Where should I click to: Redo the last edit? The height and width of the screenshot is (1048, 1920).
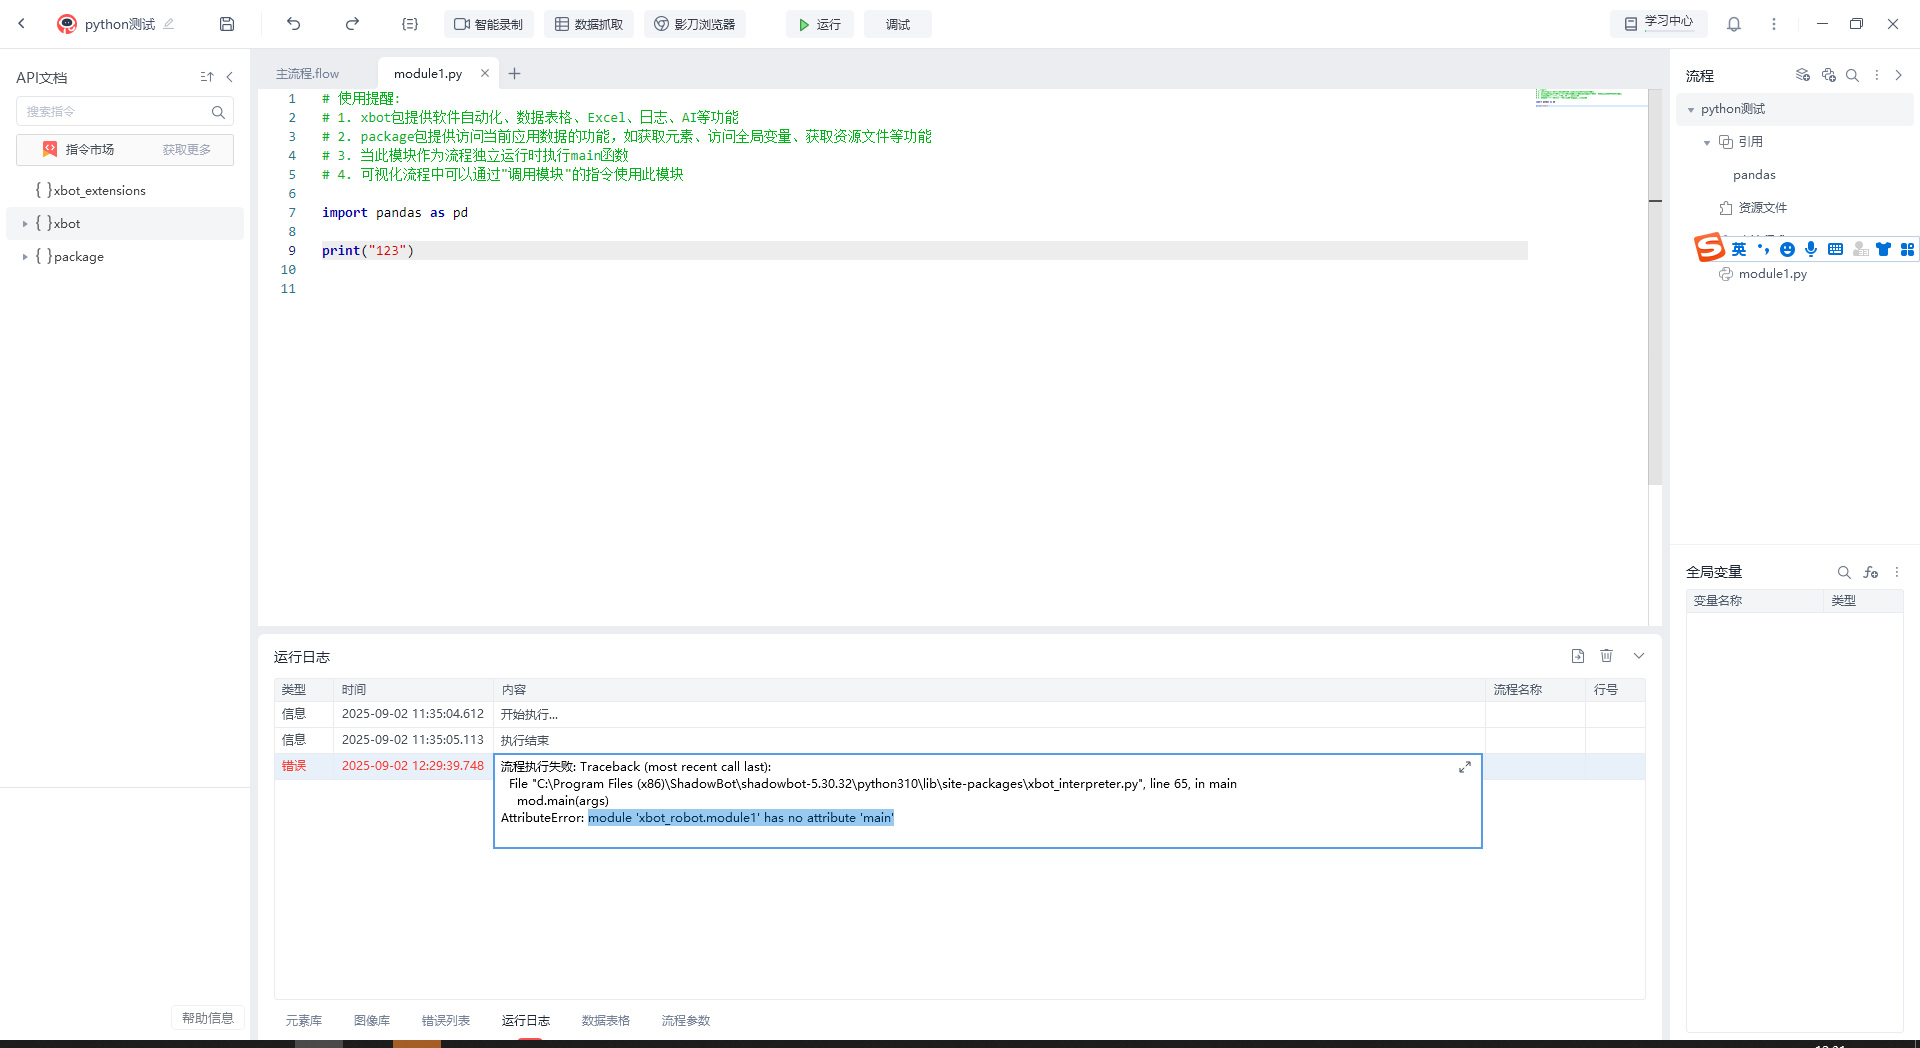click(x=352, y=24)
